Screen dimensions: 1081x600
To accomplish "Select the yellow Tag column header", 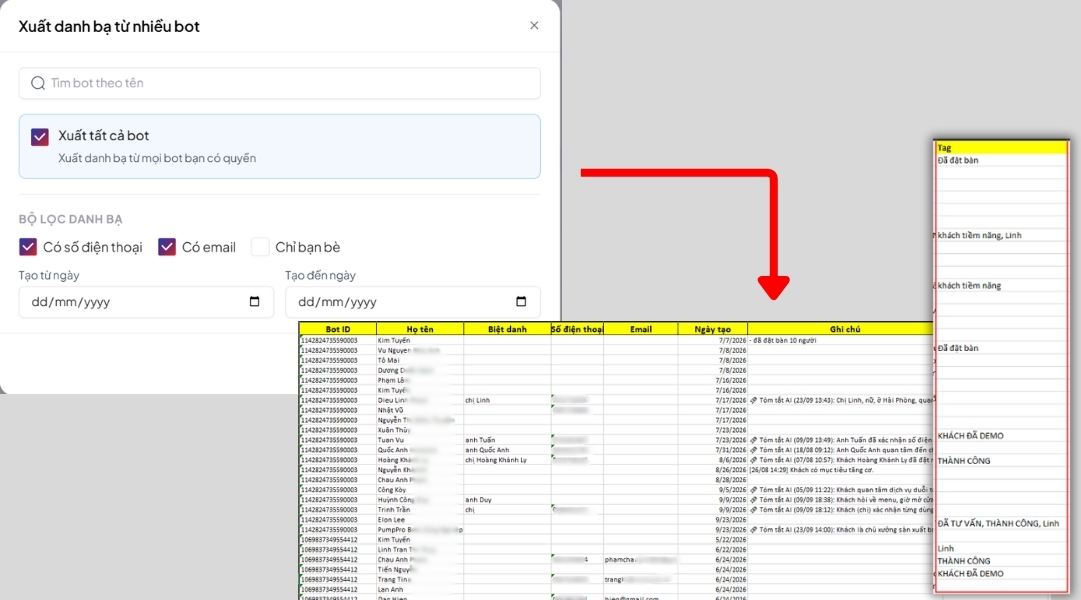I will tap(1001, 148).
